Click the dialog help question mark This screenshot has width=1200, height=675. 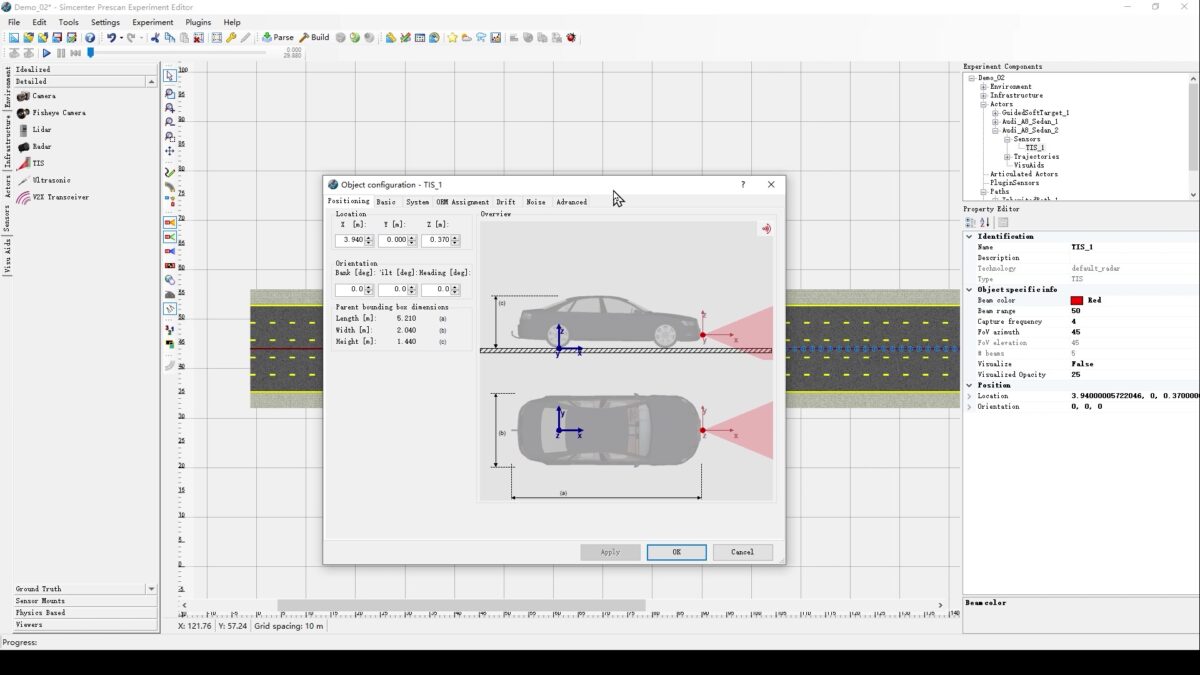[743, 185]
